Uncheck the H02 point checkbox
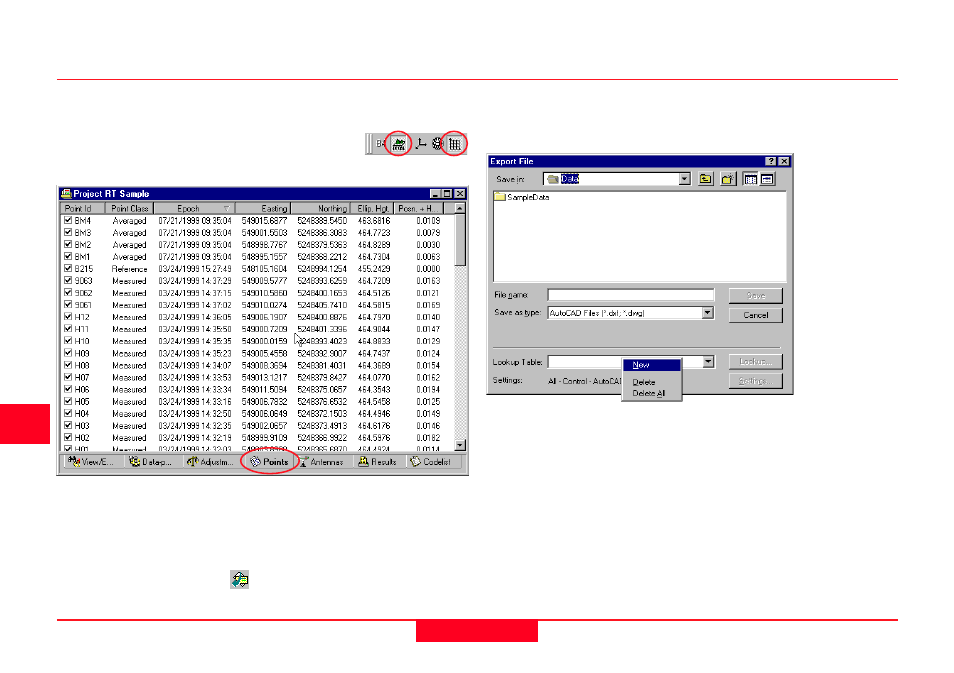Screen dimensions: 954x673 point(68,437)
